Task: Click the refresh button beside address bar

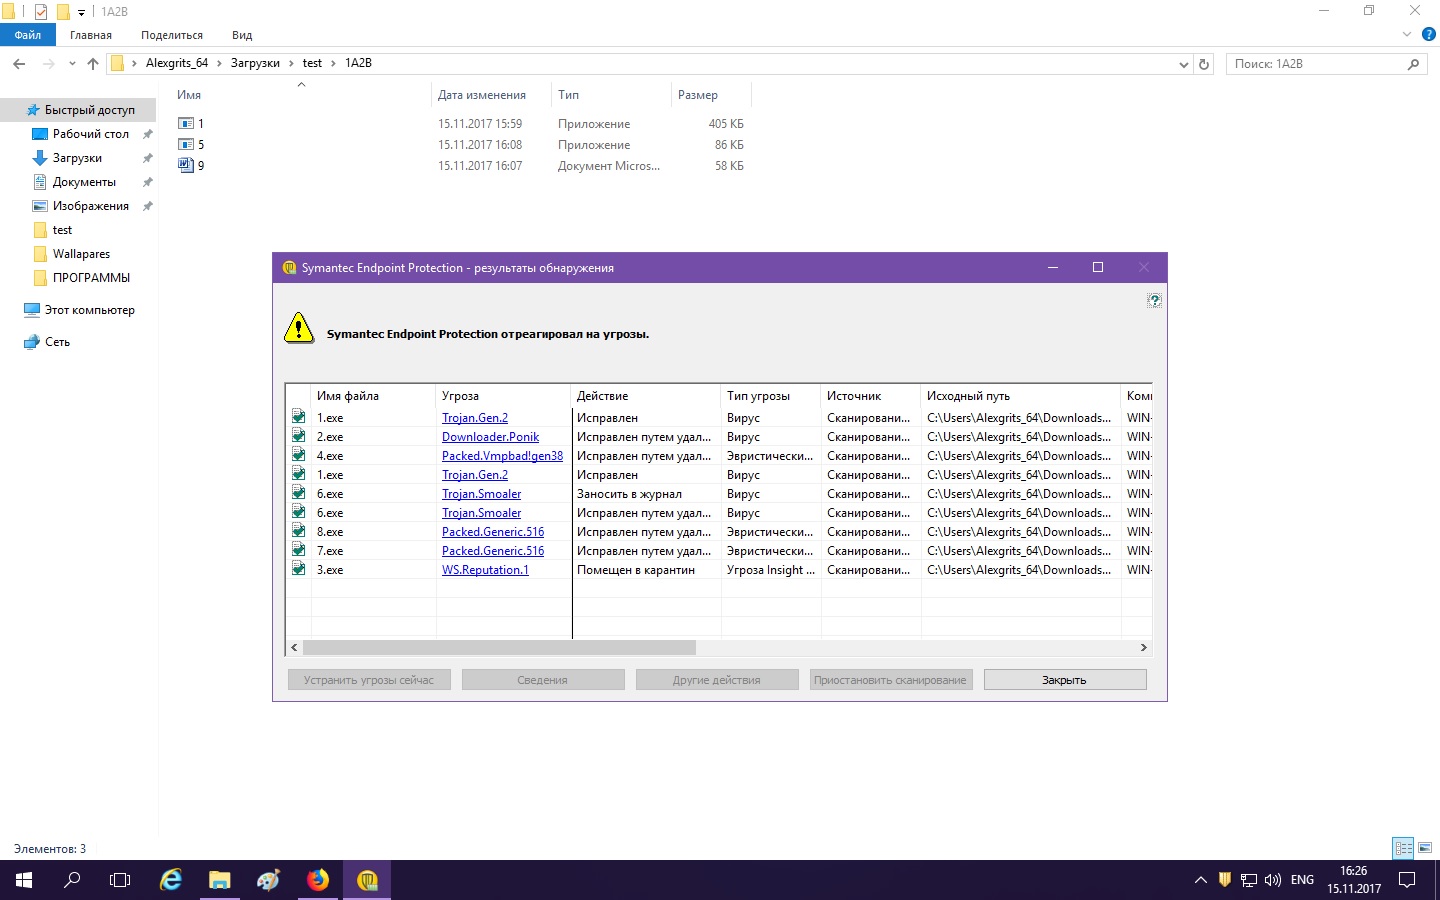Action: (x=1204, y=64)
